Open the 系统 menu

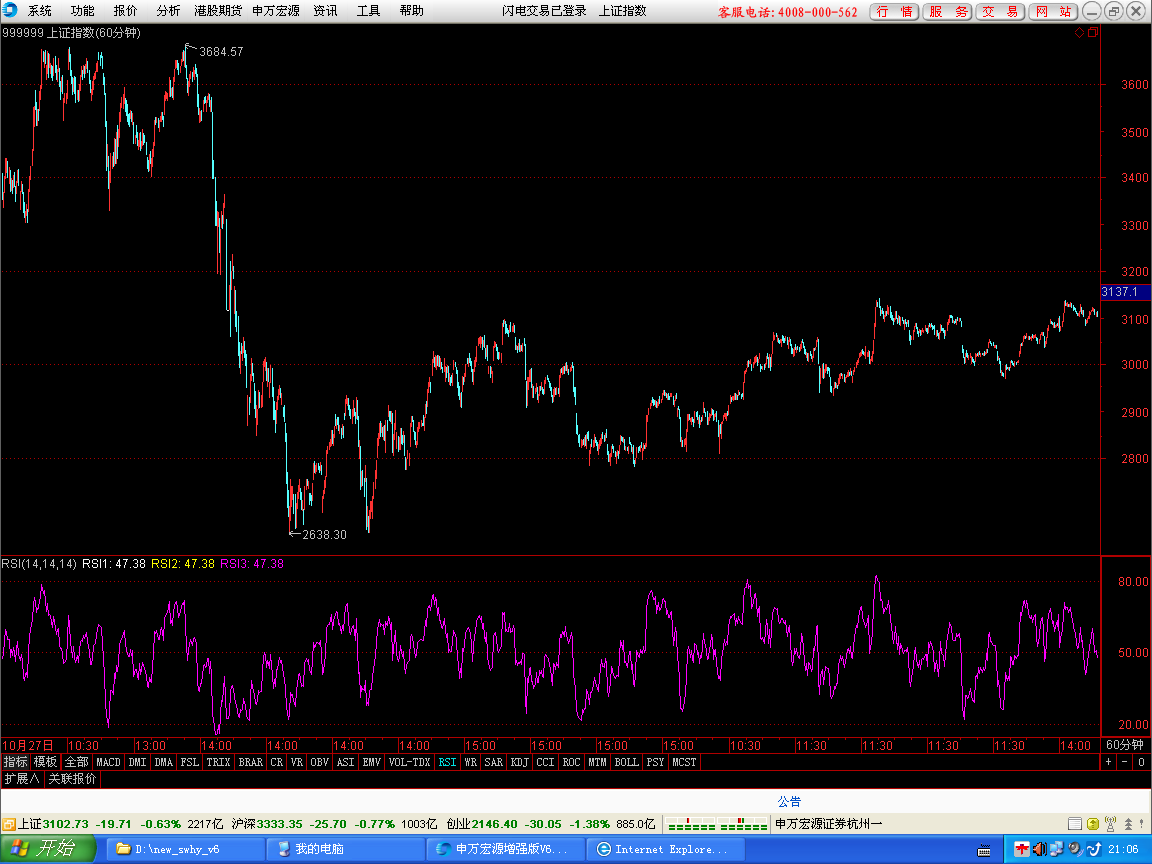pos(40,11)
